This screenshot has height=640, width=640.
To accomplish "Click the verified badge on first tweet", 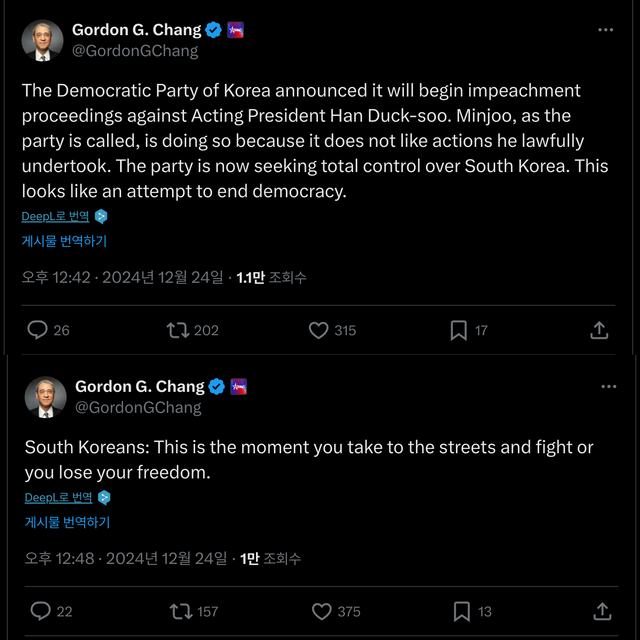I will point(214,30).
